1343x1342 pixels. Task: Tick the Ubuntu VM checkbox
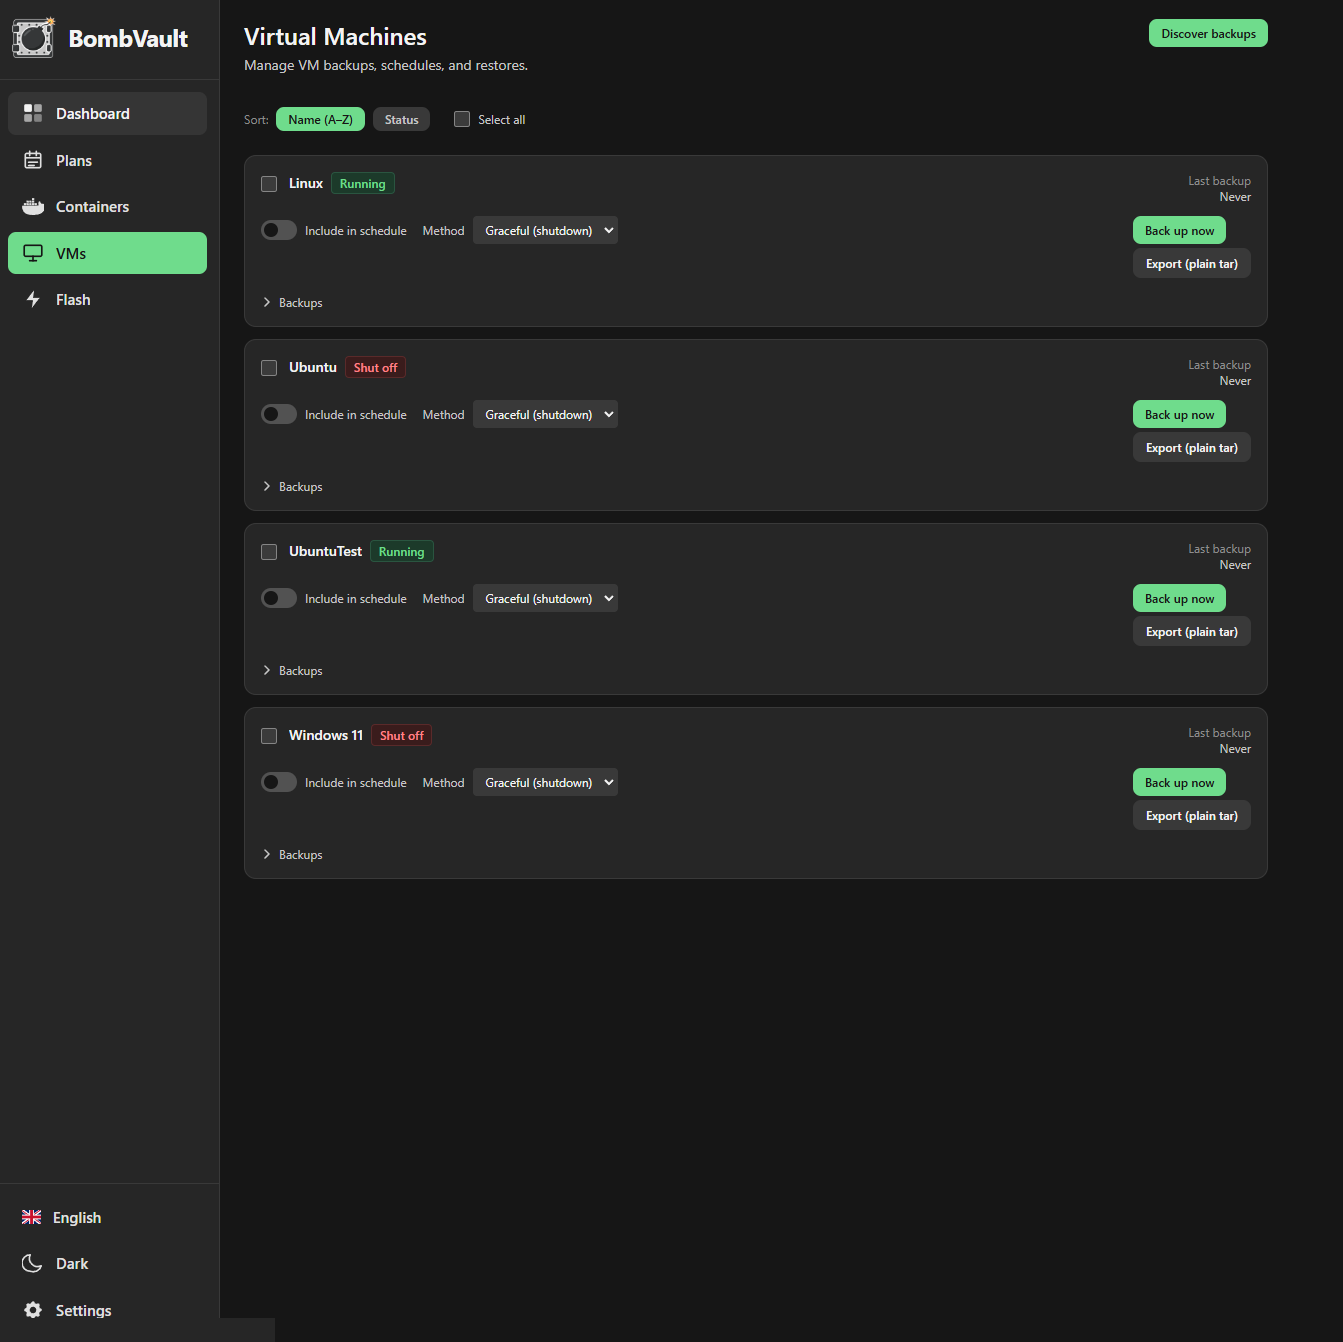(269, 368)
